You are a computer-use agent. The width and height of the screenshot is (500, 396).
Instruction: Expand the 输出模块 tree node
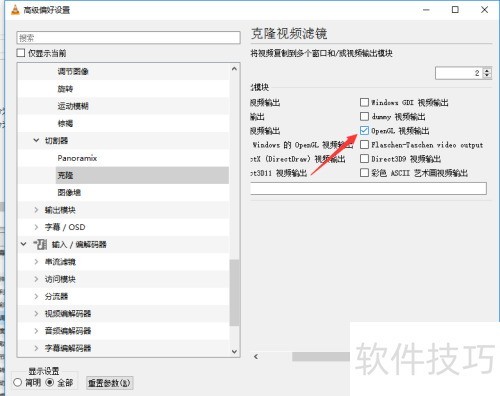[36, 210]
